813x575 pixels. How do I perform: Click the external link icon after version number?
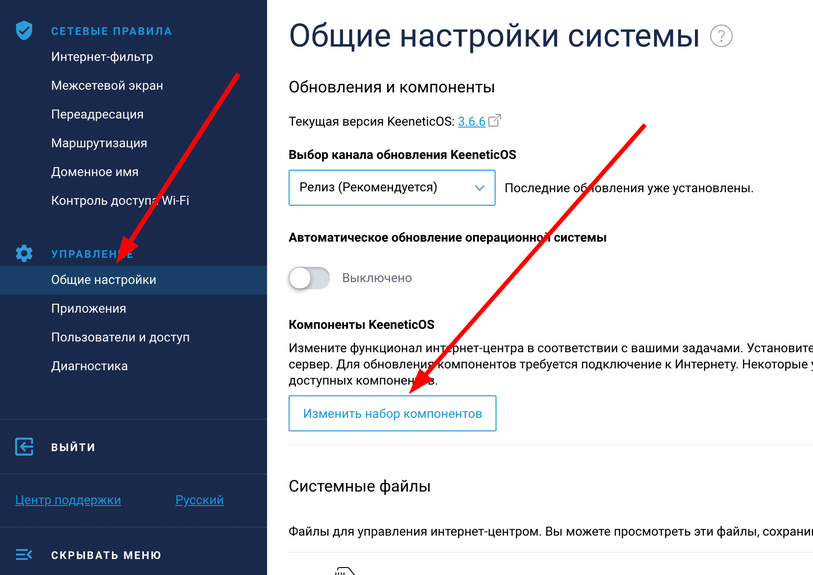(494, 121)
